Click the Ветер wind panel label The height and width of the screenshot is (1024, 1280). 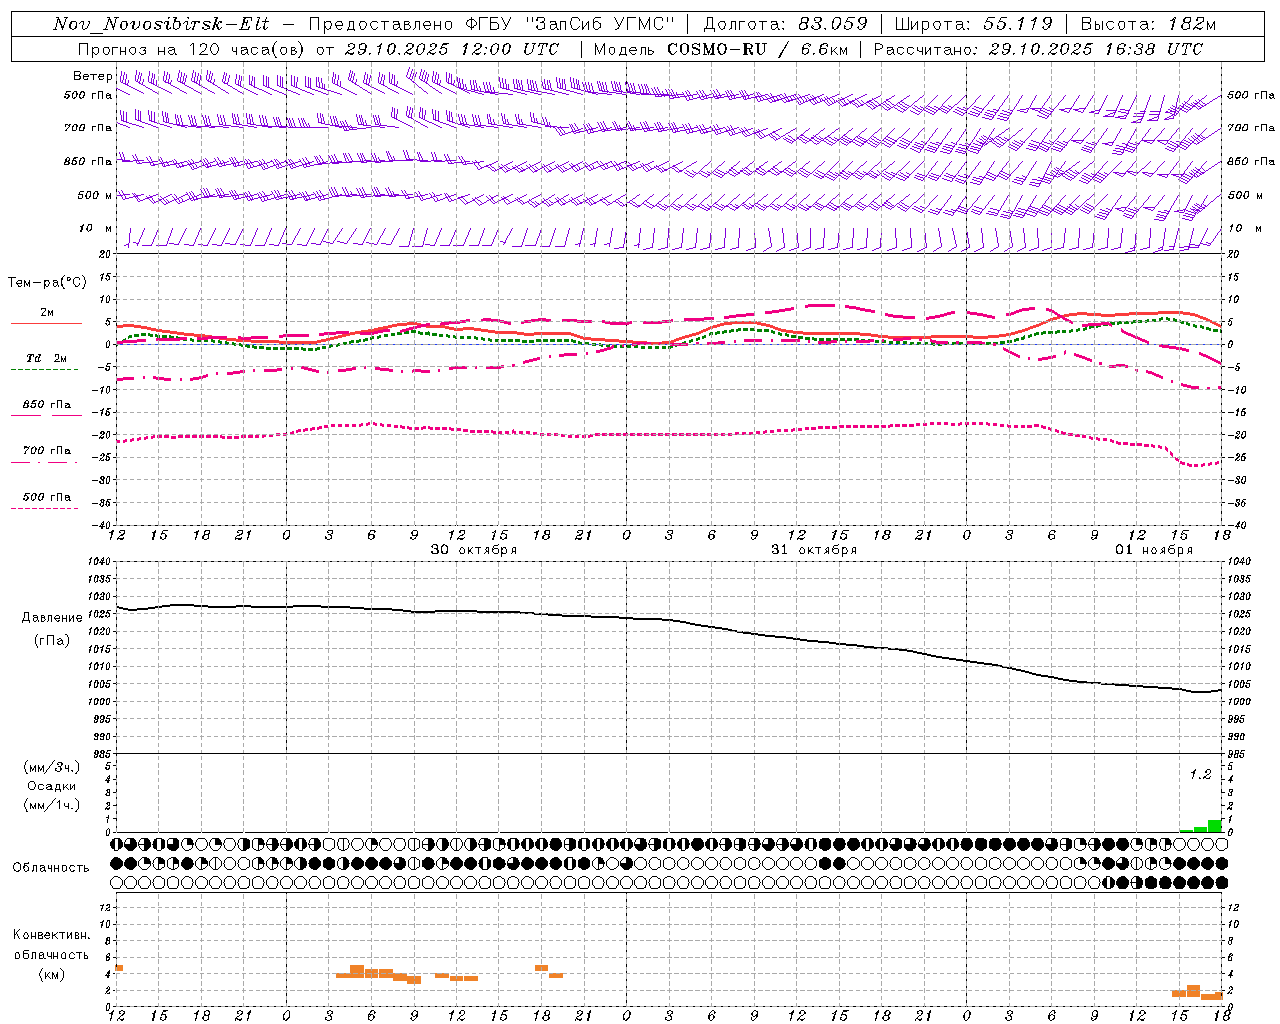pos(92,76)
